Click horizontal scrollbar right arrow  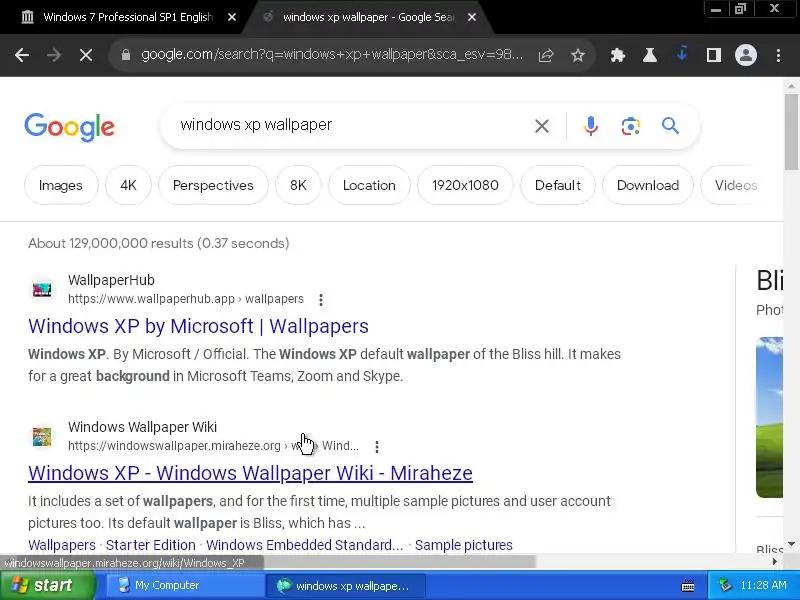coord(774,561)
